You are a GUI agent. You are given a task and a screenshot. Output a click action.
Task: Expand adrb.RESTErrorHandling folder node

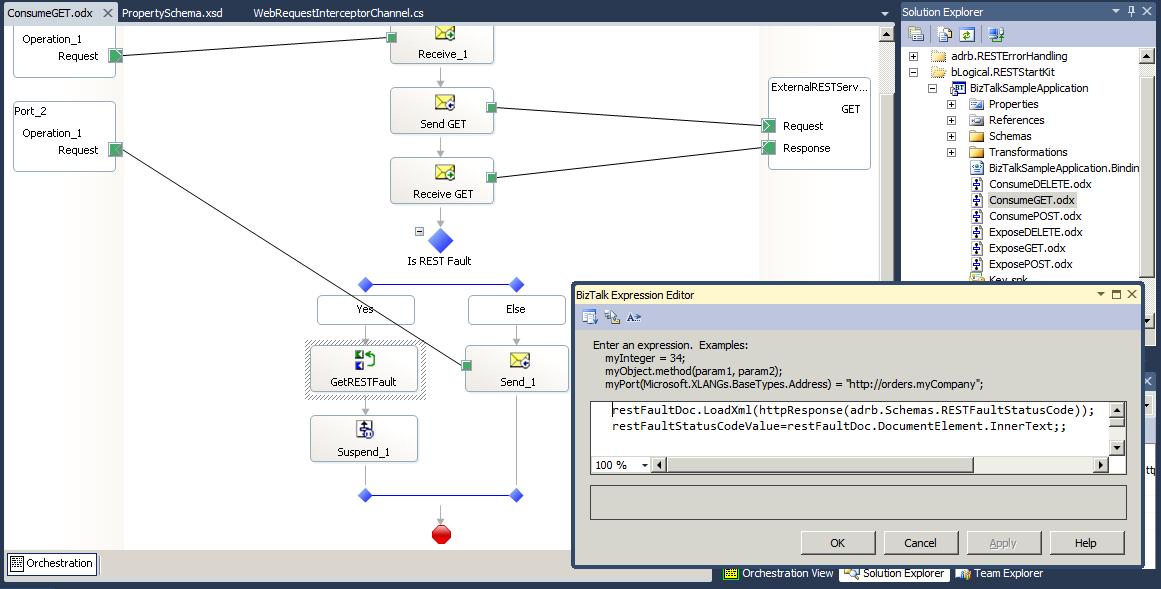[x=914, y=56]
